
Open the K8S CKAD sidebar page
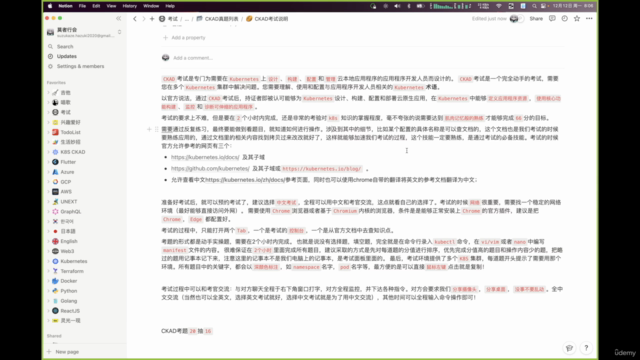(x=73, y=152)
